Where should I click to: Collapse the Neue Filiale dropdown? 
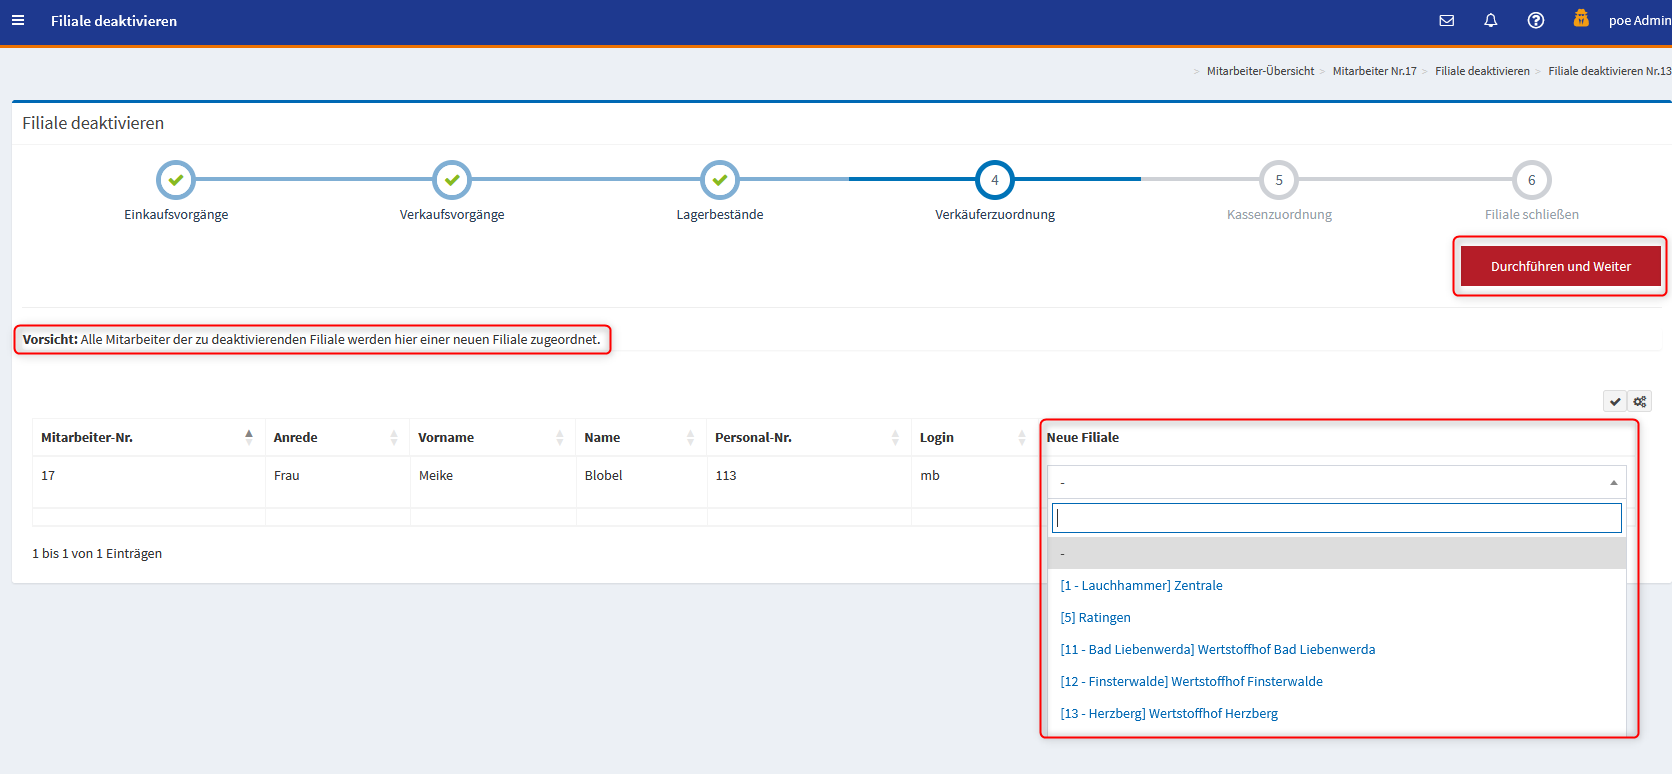coord(1336,482)
